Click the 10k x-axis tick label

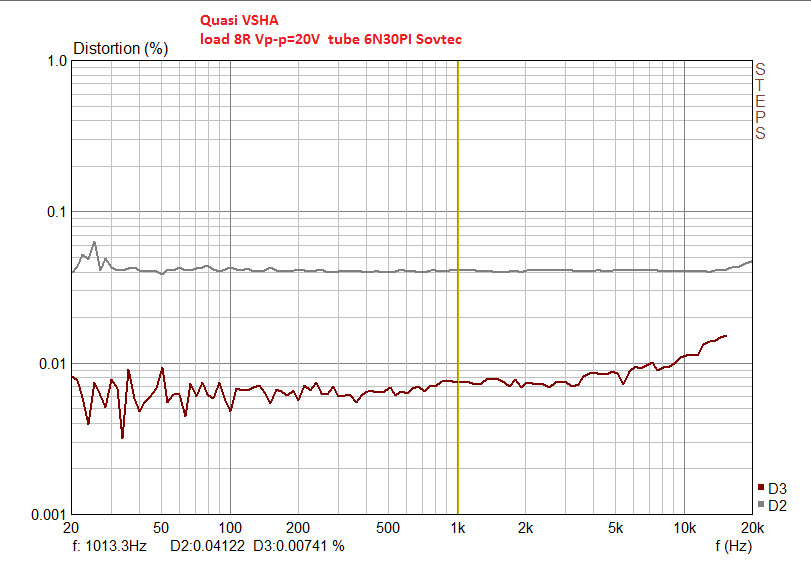tap(684, 528)
